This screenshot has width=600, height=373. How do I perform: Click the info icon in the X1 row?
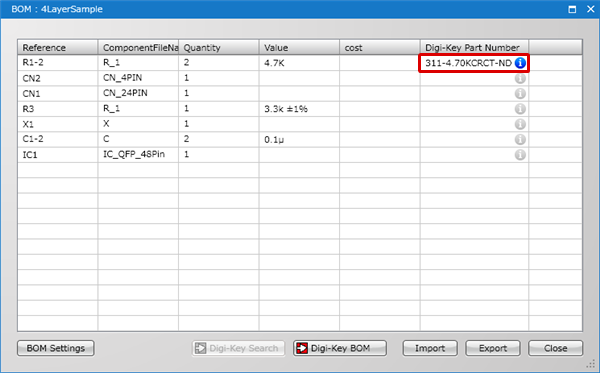pos(520,124)
